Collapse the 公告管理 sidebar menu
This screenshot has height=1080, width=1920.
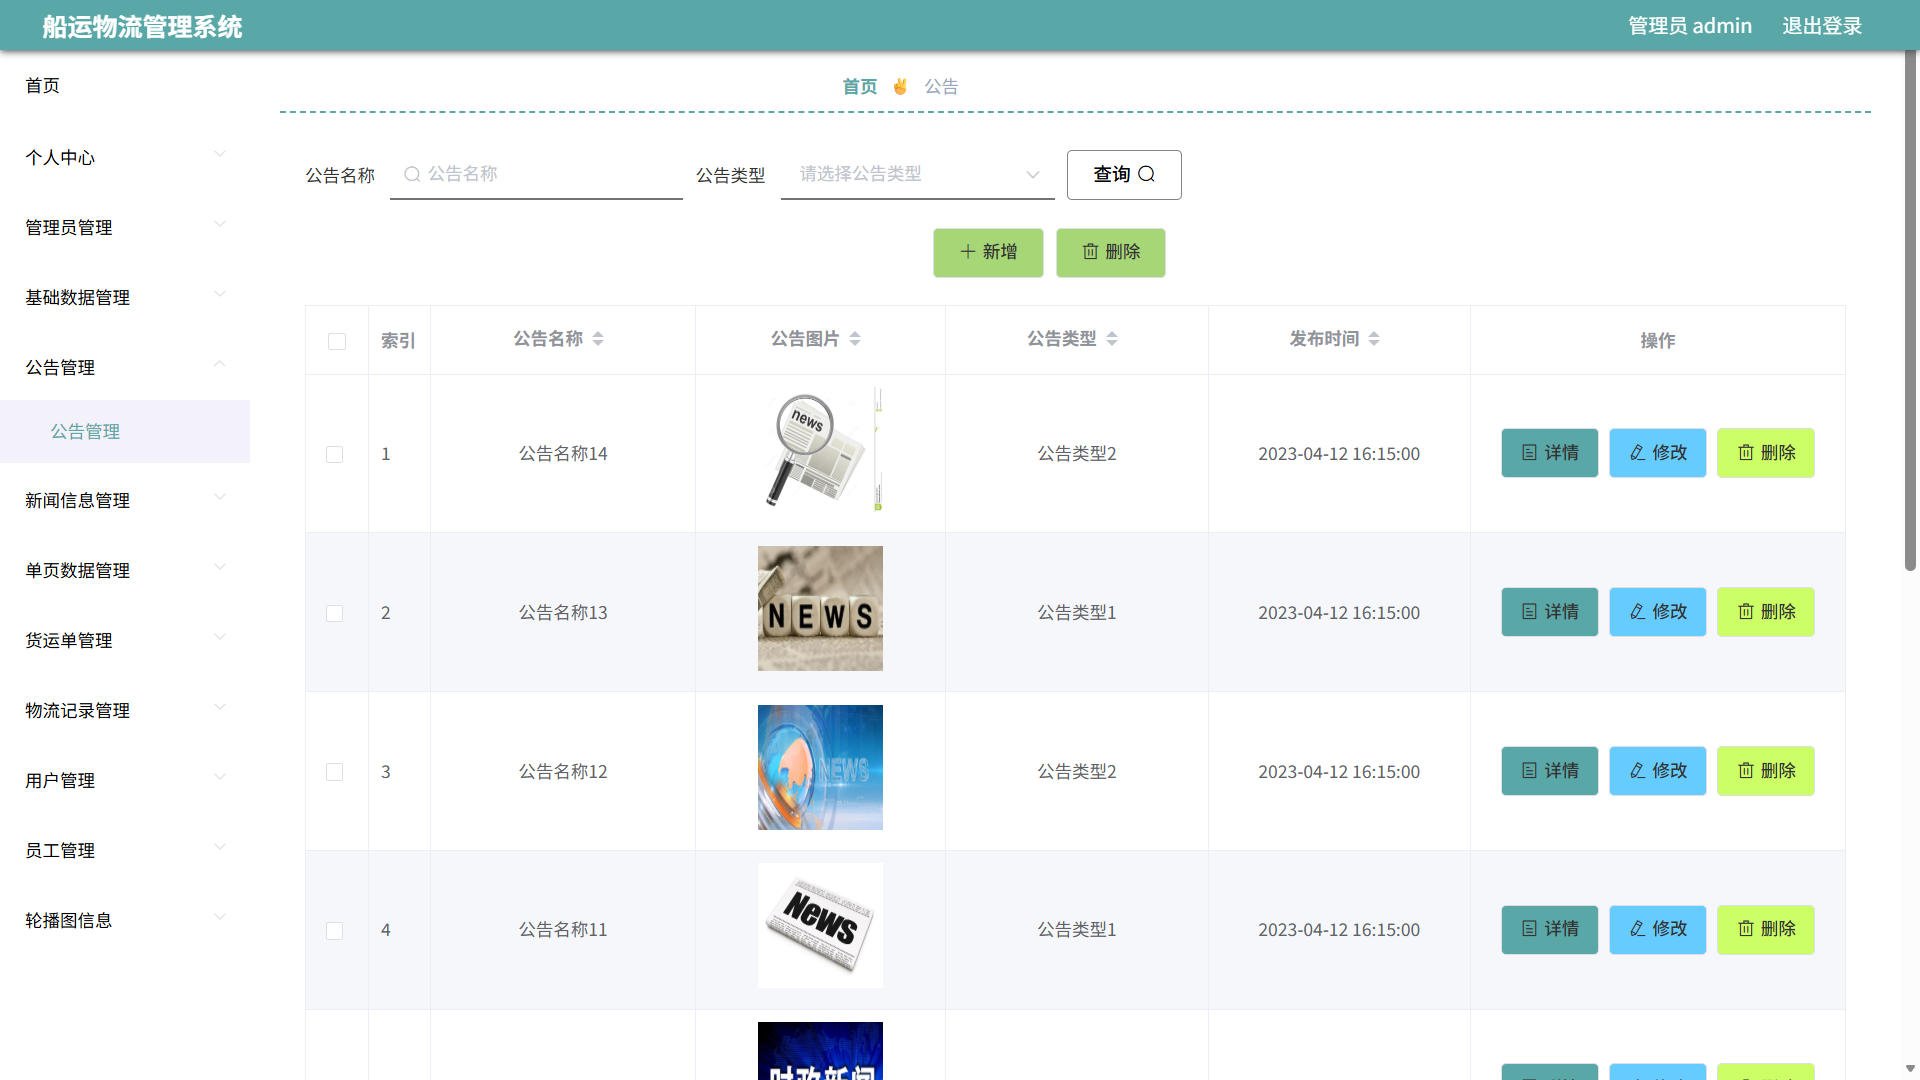(x=125, y=367)
